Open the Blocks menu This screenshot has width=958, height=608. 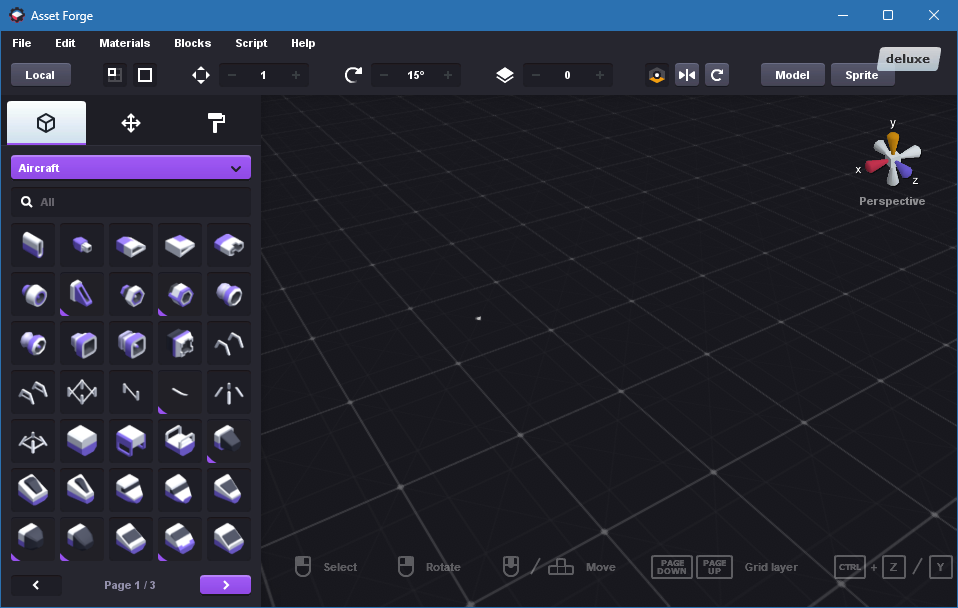coord(192,43)
